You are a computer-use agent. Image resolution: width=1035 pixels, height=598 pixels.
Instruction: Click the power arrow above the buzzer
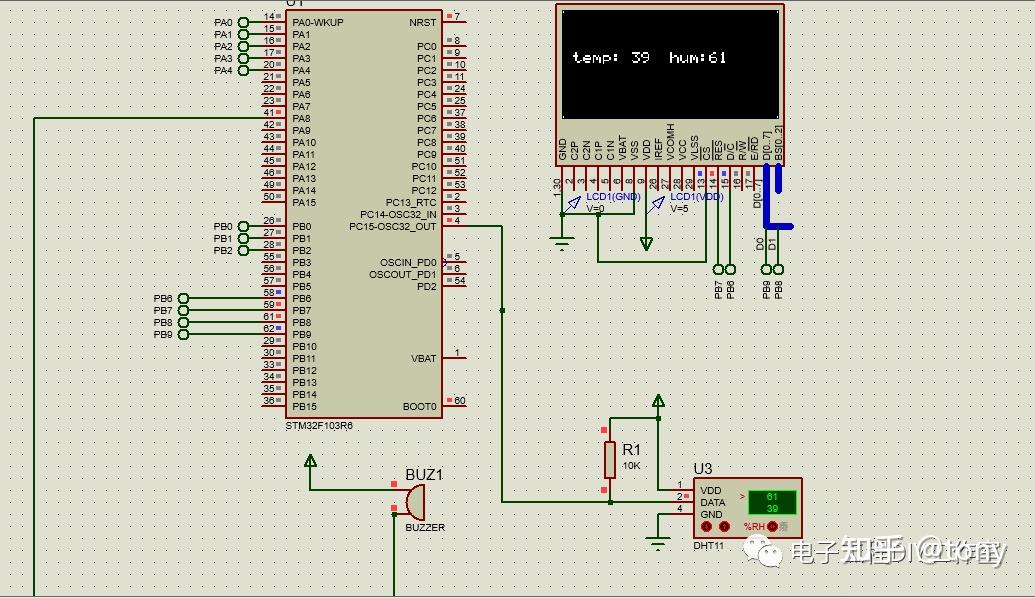[310, 462]
